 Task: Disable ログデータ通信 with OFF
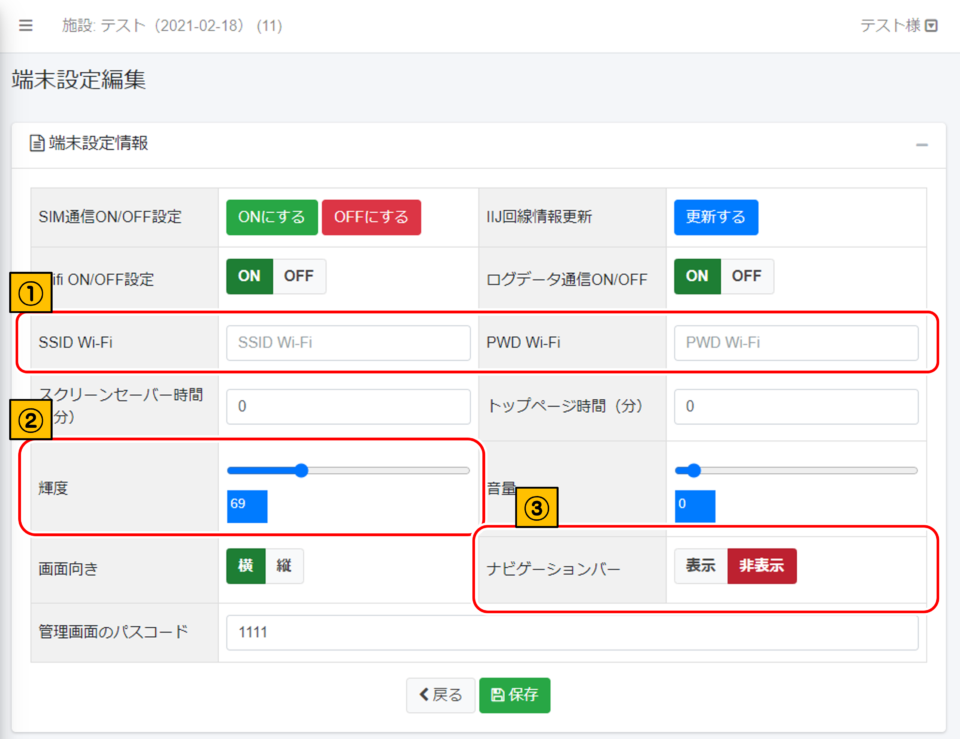(746, 276)
